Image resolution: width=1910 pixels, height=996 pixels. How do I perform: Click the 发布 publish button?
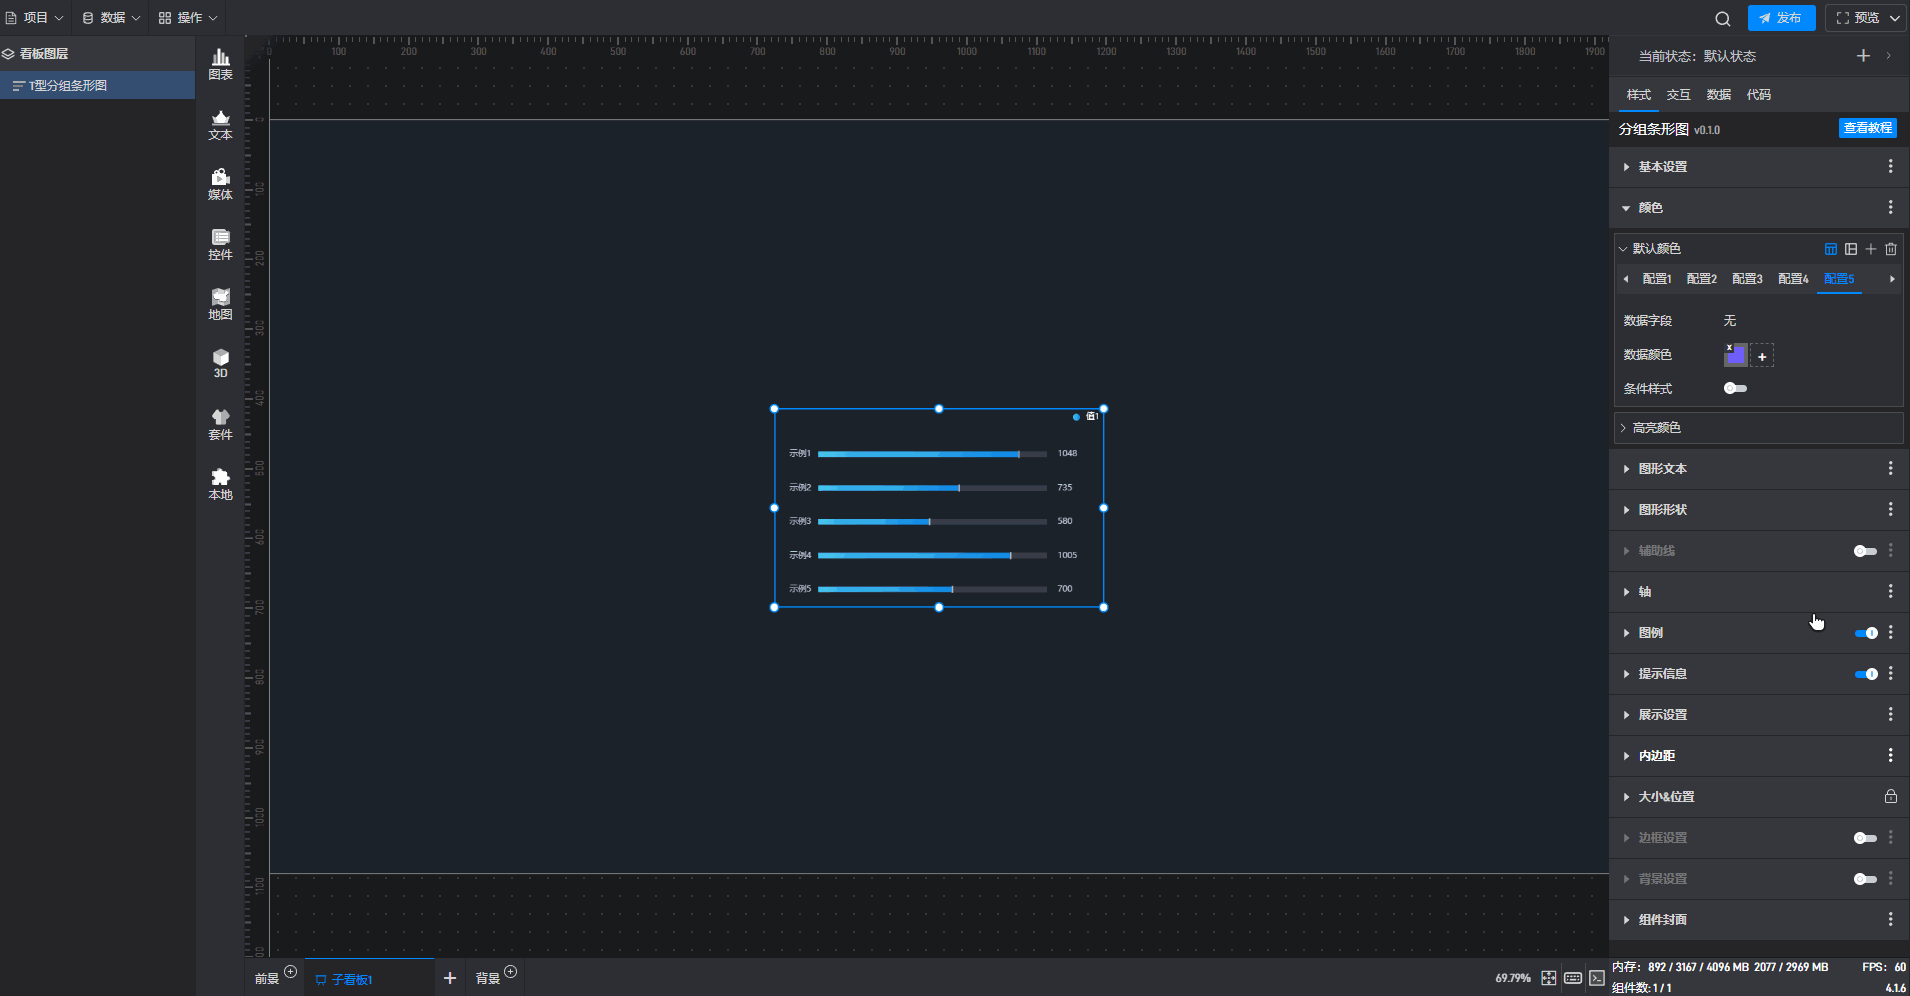(x=1781, y=18)
